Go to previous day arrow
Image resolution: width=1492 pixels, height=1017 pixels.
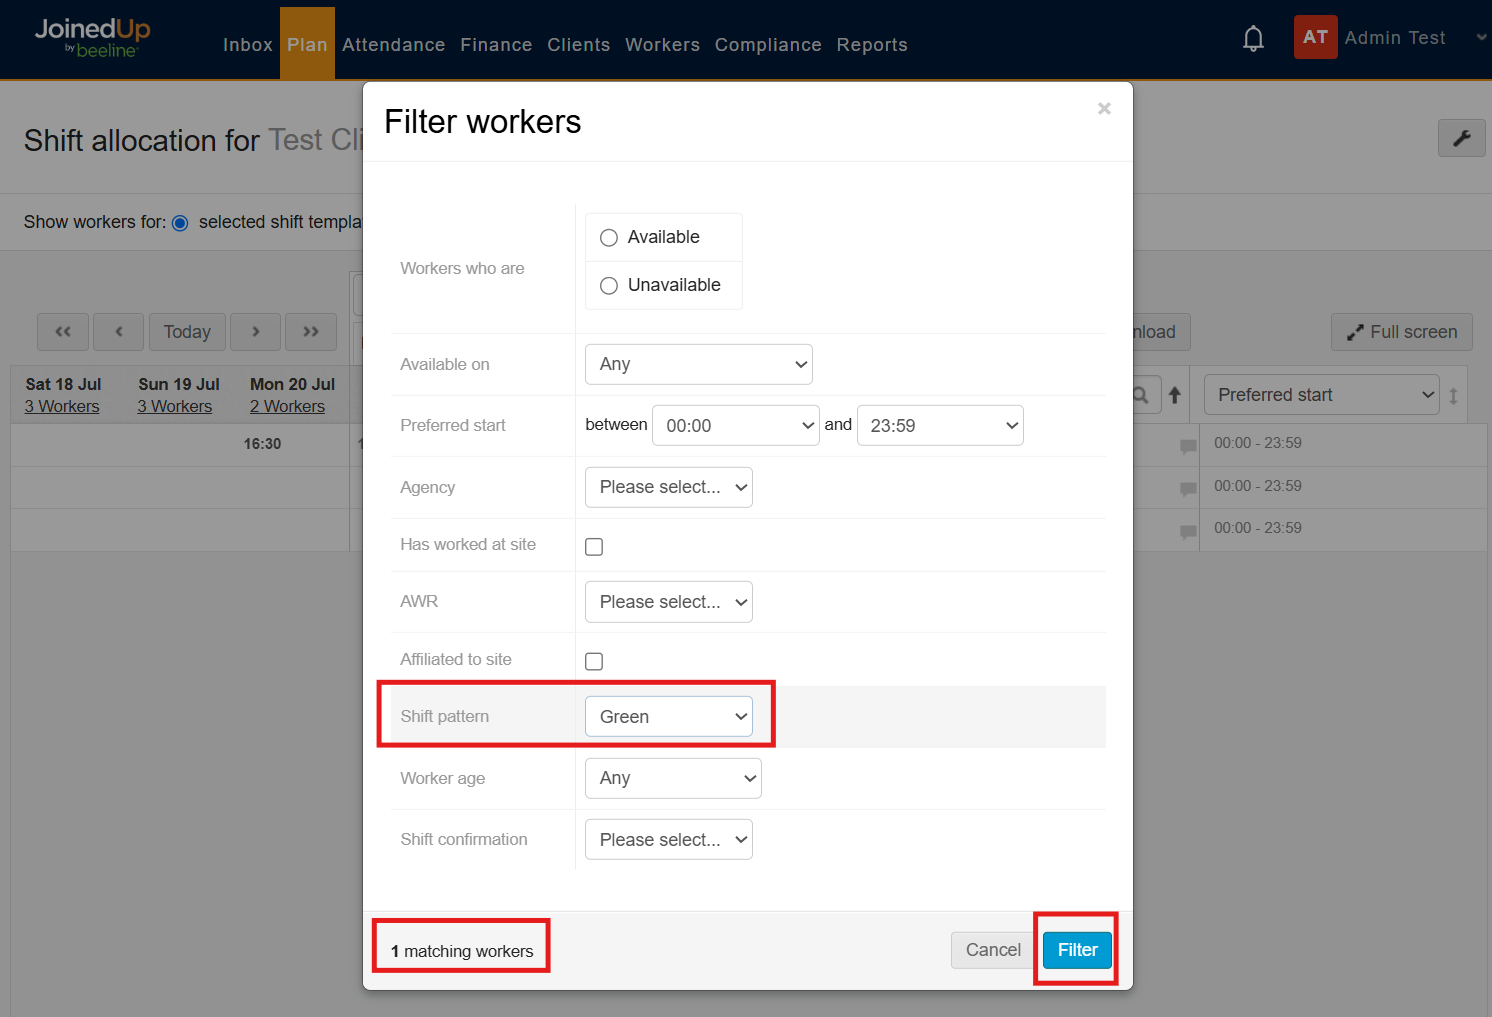click(x=119, y=332)
